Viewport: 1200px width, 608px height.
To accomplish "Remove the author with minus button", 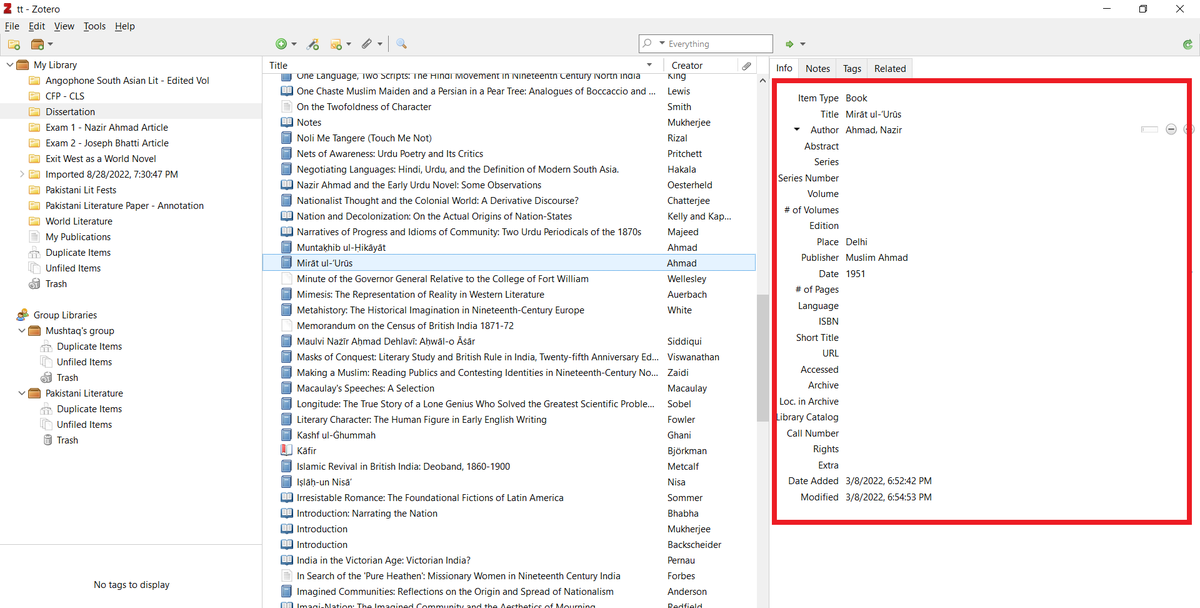I will [x=1170, y=130].
